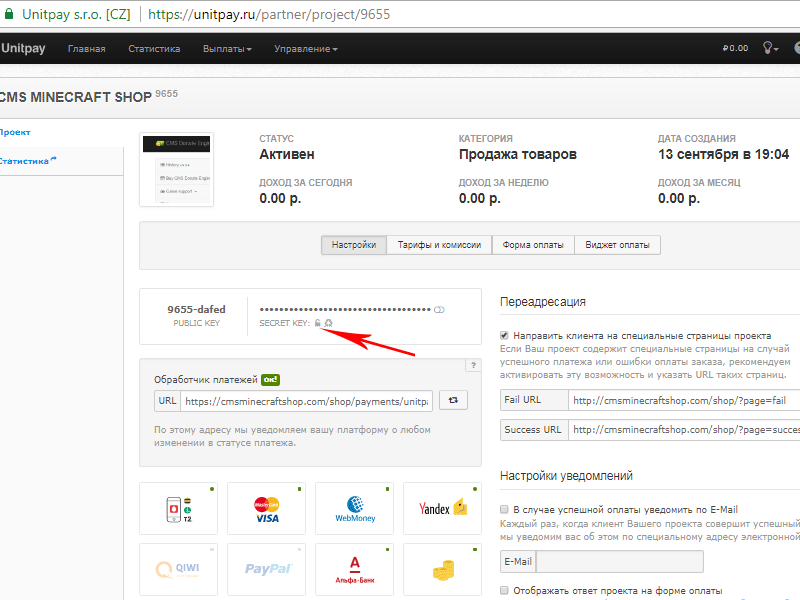Image resolution: width=800 pixels, height=600 pixels.
Task: Select the WebMoney payment method tile
Action: [x=354, y=509]
